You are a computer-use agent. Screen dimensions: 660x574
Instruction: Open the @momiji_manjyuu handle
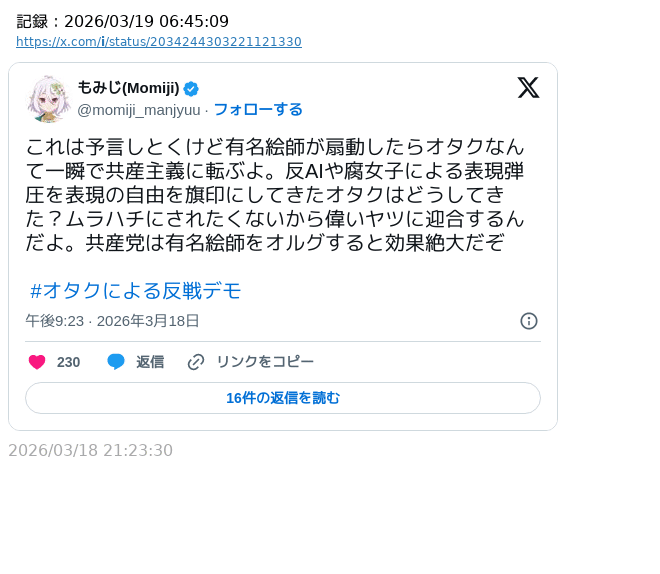(138, 109)
